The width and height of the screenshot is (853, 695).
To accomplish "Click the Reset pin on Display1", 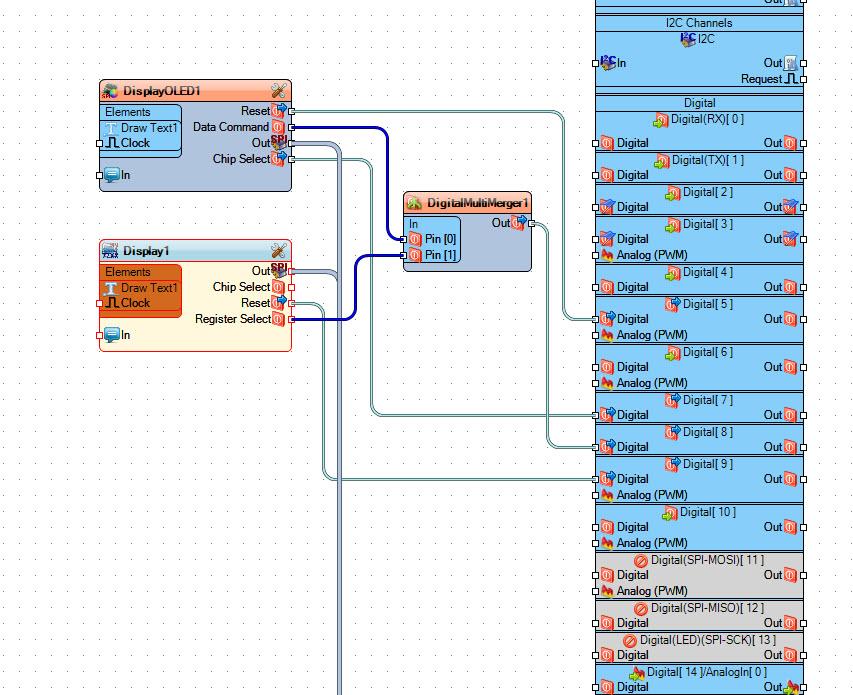I will tap(279, 303).
